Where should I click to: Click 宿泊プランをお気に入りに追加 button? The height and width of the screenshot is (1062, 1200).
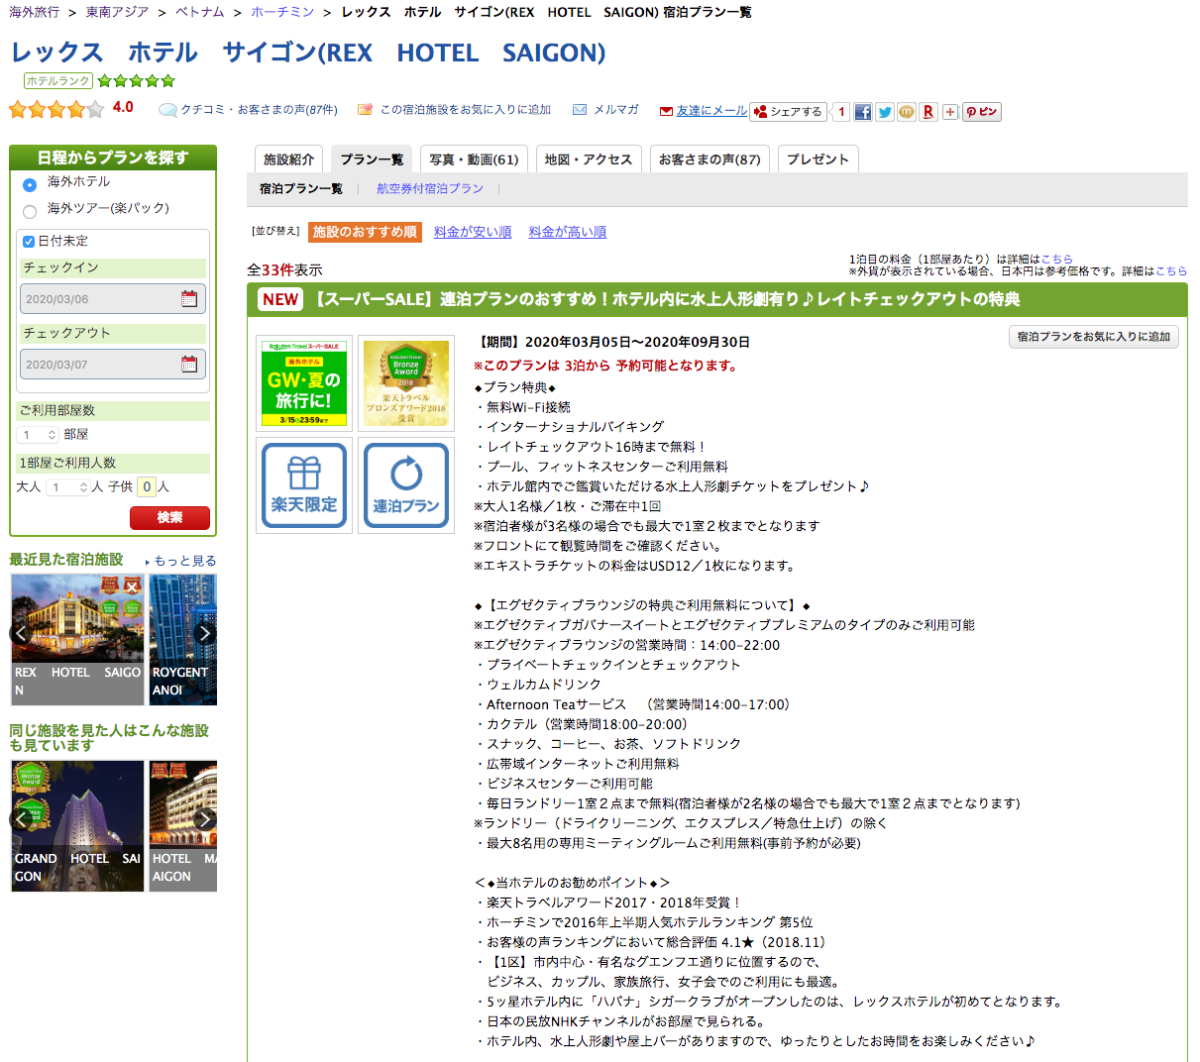click(1094, 337)
